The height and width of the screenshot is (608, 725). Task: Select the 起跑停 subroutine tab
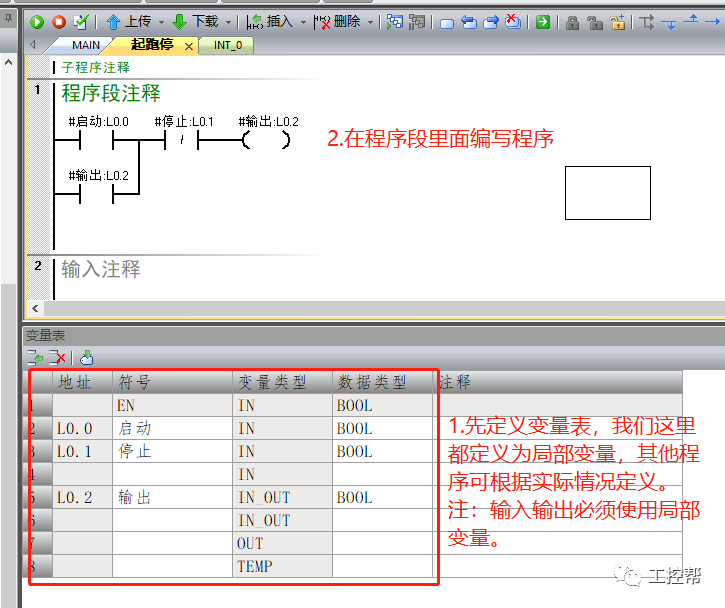coord(152,45)
